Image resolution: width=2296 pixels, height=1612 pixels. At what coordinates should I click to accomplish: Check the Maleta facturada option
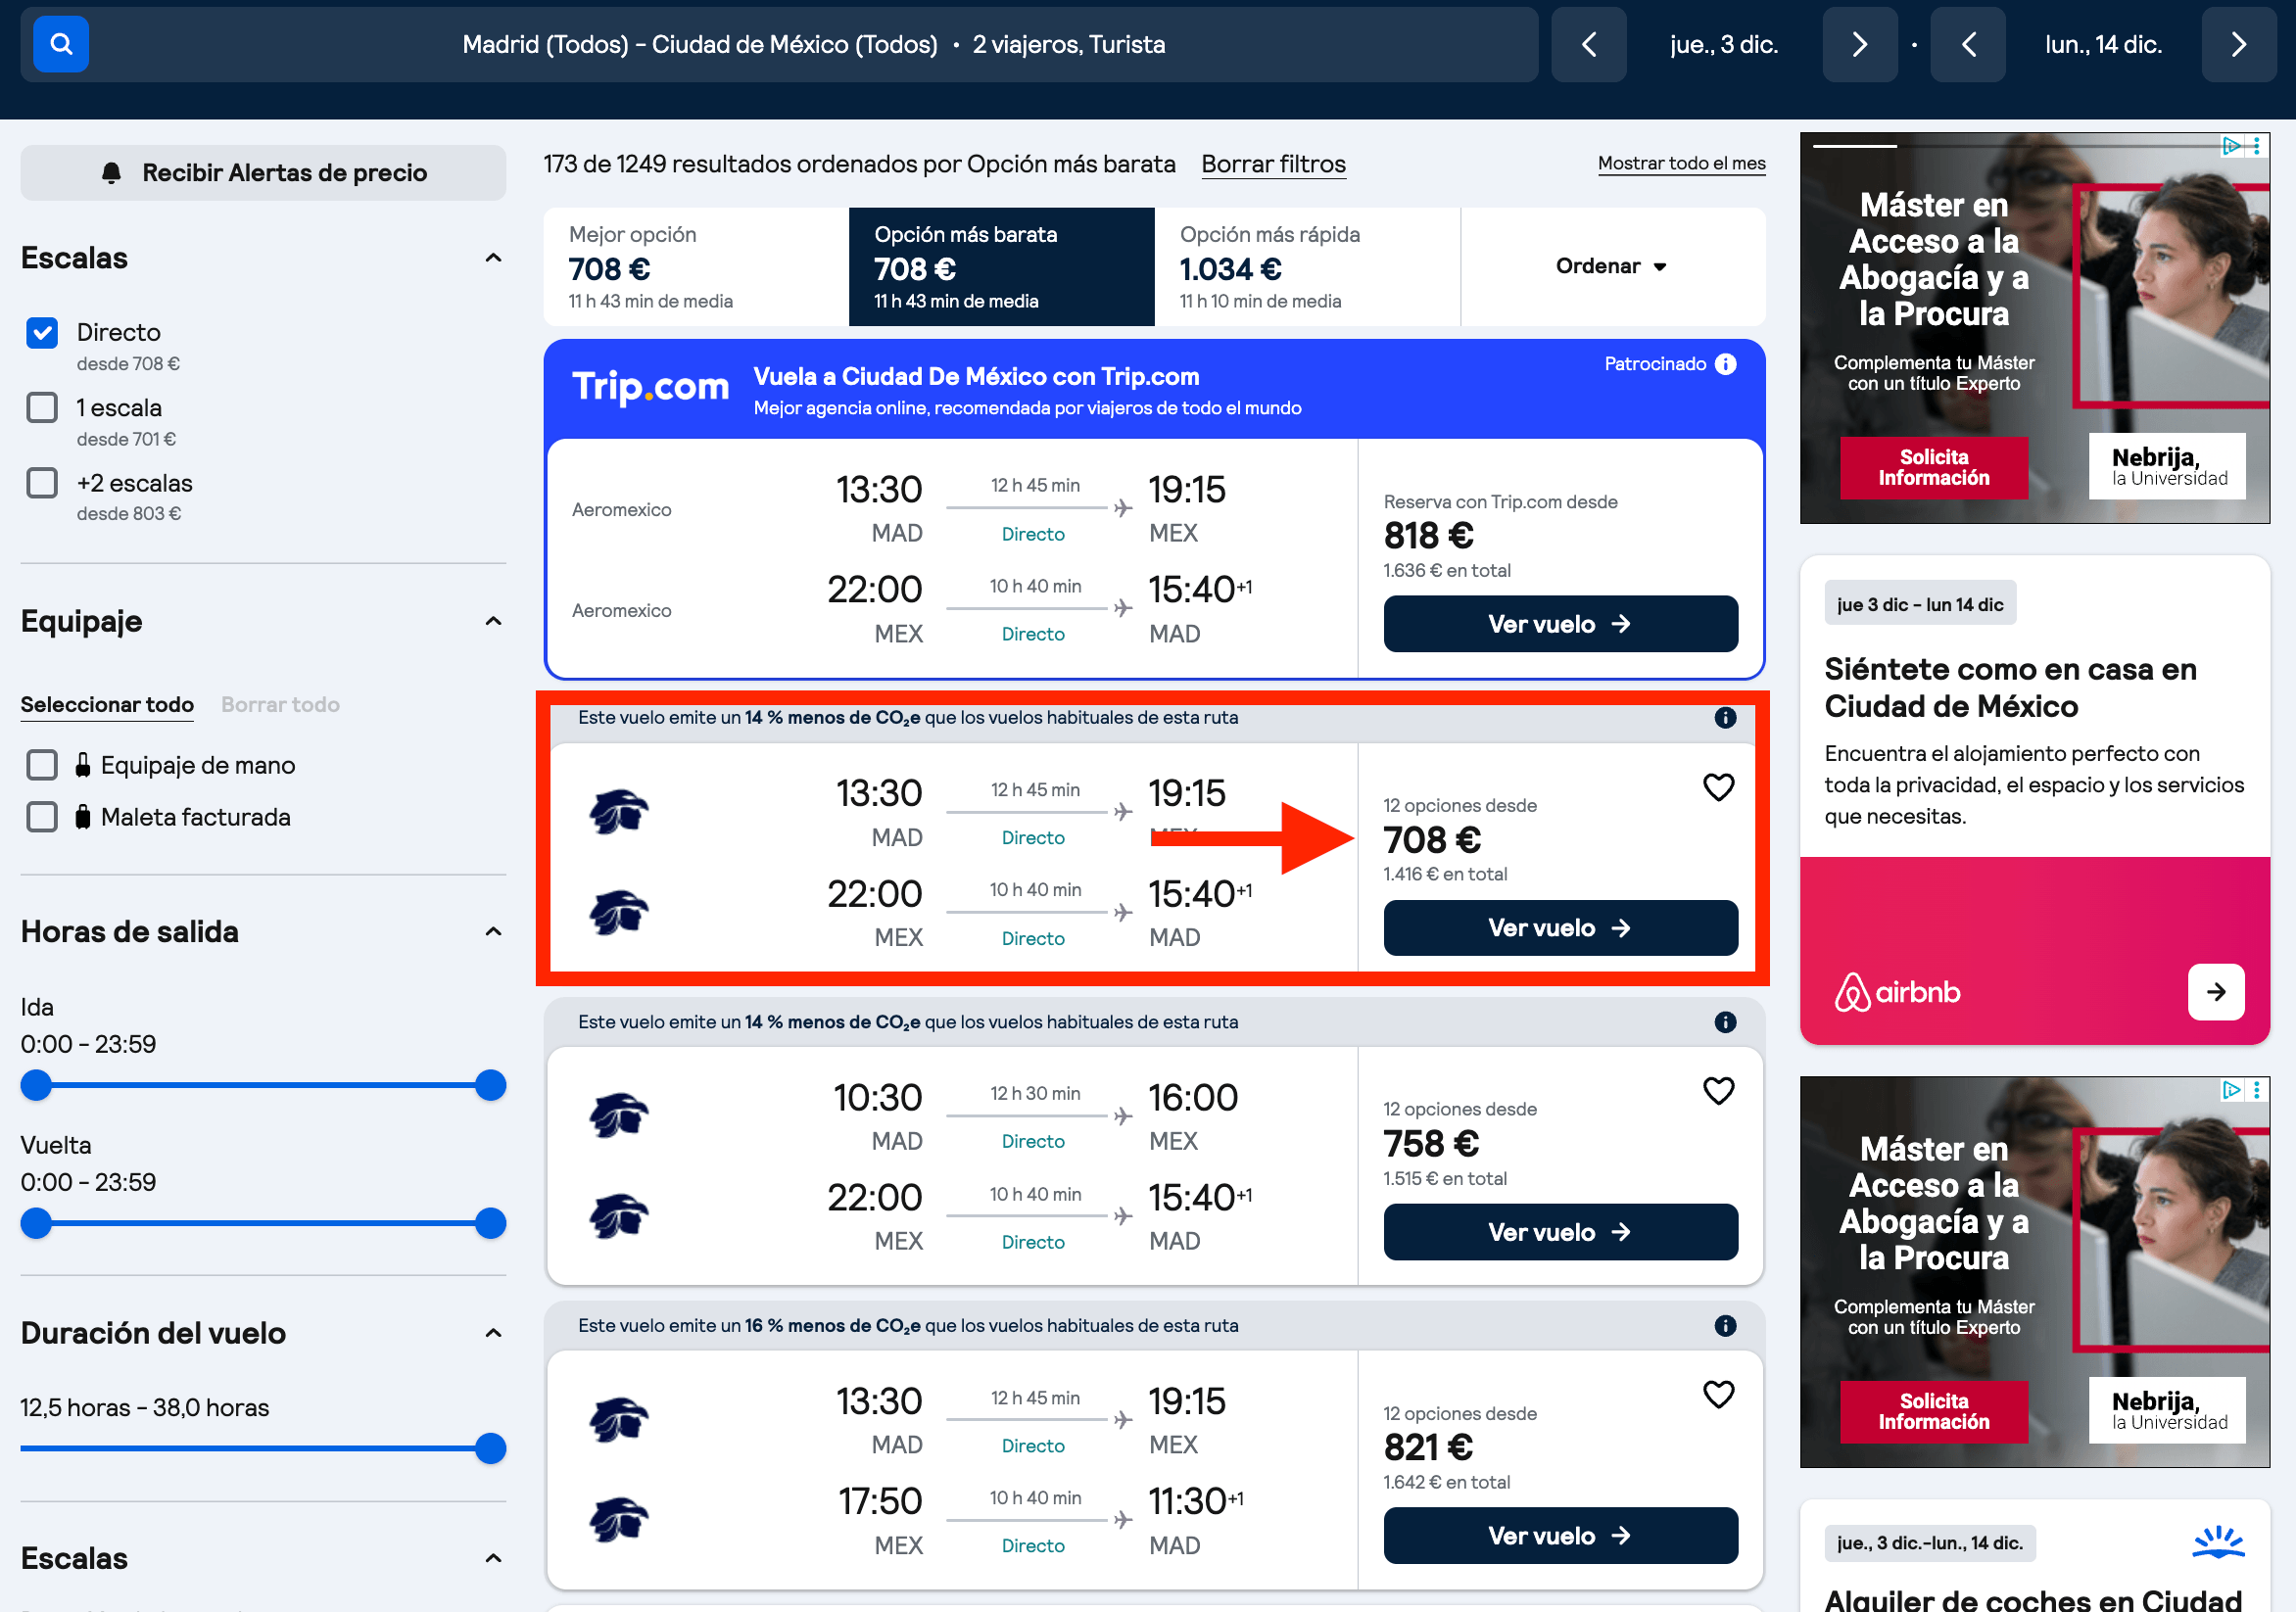click(42, 817)
